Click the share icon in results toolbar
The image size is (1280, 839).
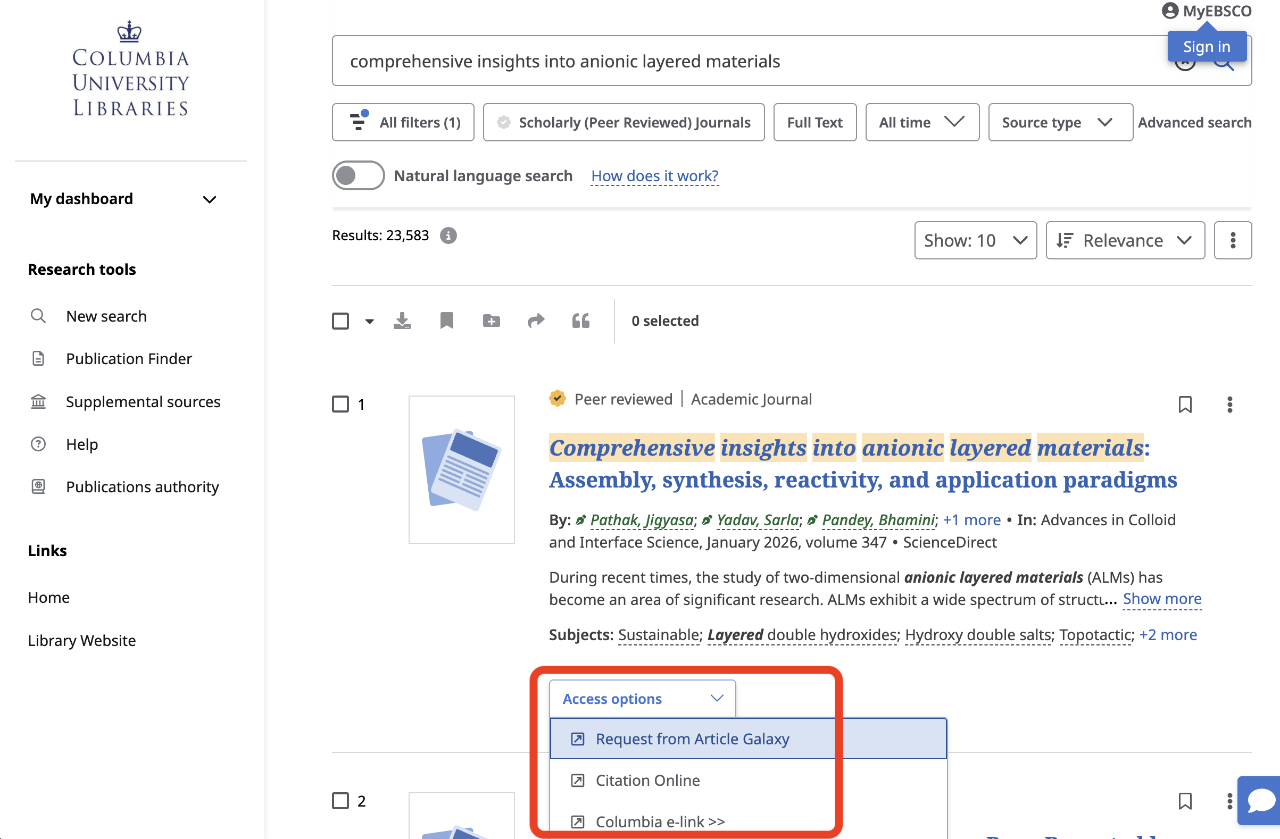(x=536, y=320)
